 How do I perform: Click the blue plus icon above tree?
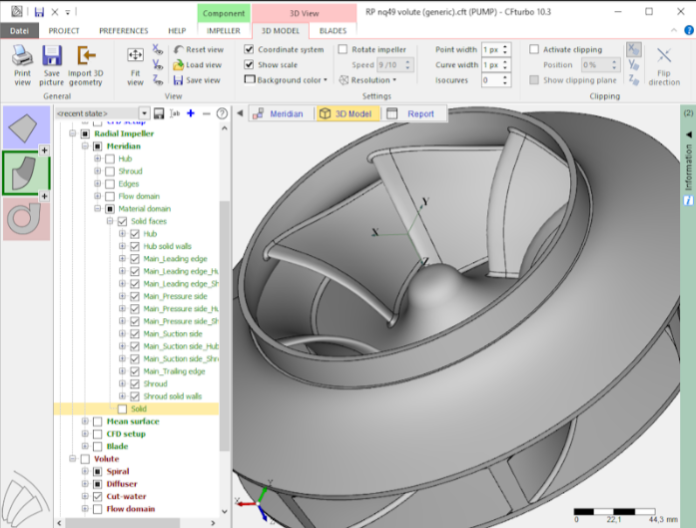click(x=190, y=114)
